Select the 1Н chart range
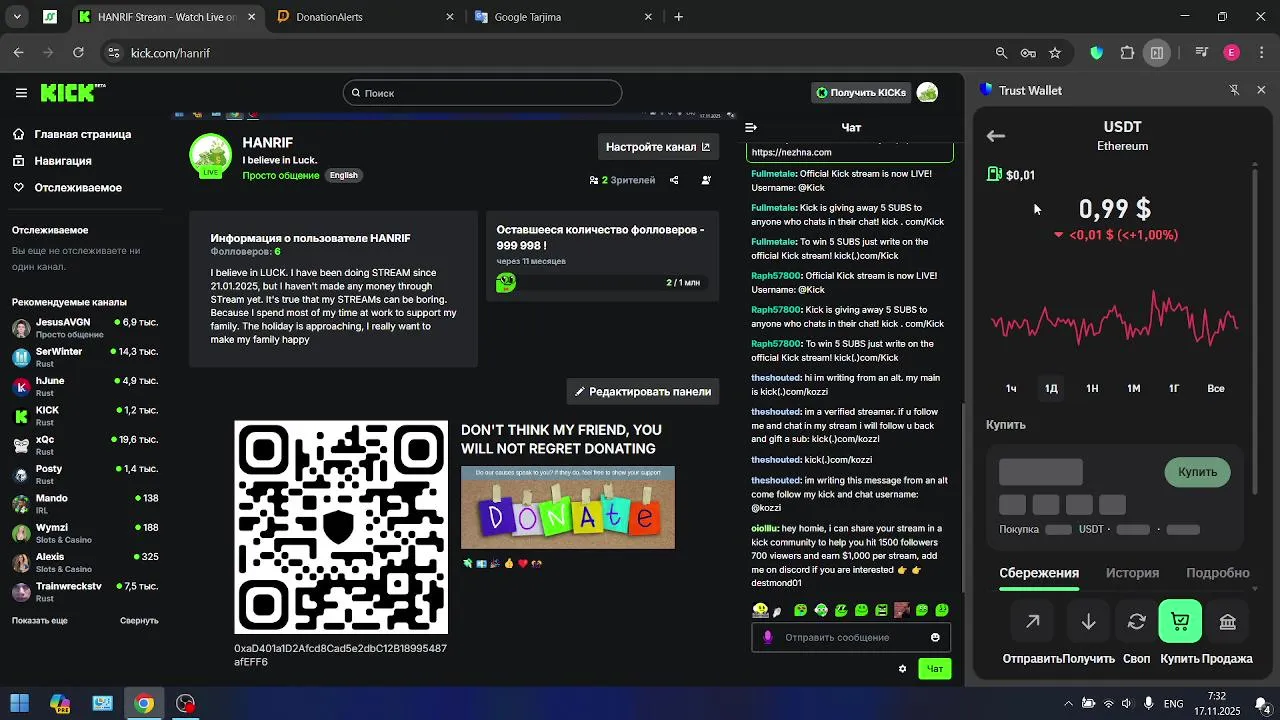Image resolution: width=1280 pixels, height=720 pixels. 1092,388
